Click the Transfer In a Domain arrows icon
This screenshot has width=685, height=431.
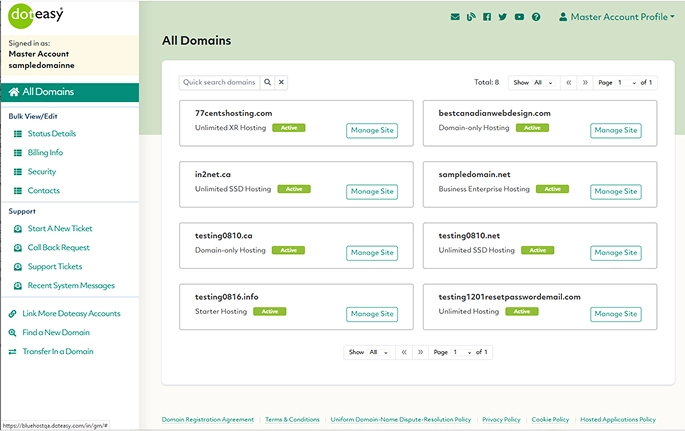13,352
